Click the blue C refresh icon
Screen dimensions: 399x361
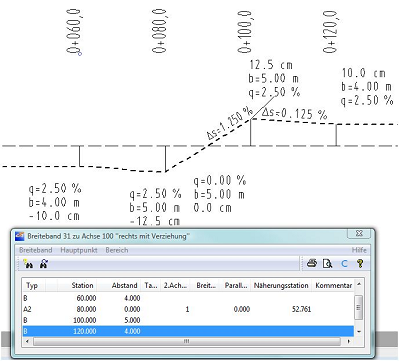coord(344,264)
